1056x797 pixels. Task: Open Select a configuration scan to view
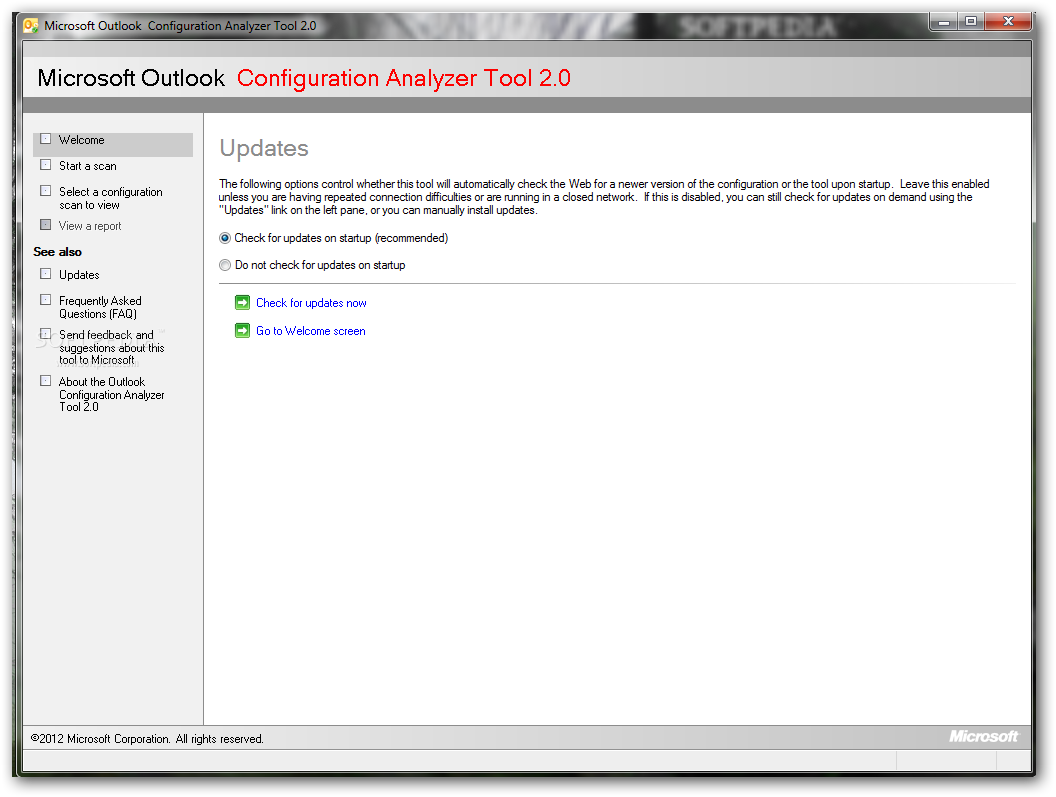[110, 198]
